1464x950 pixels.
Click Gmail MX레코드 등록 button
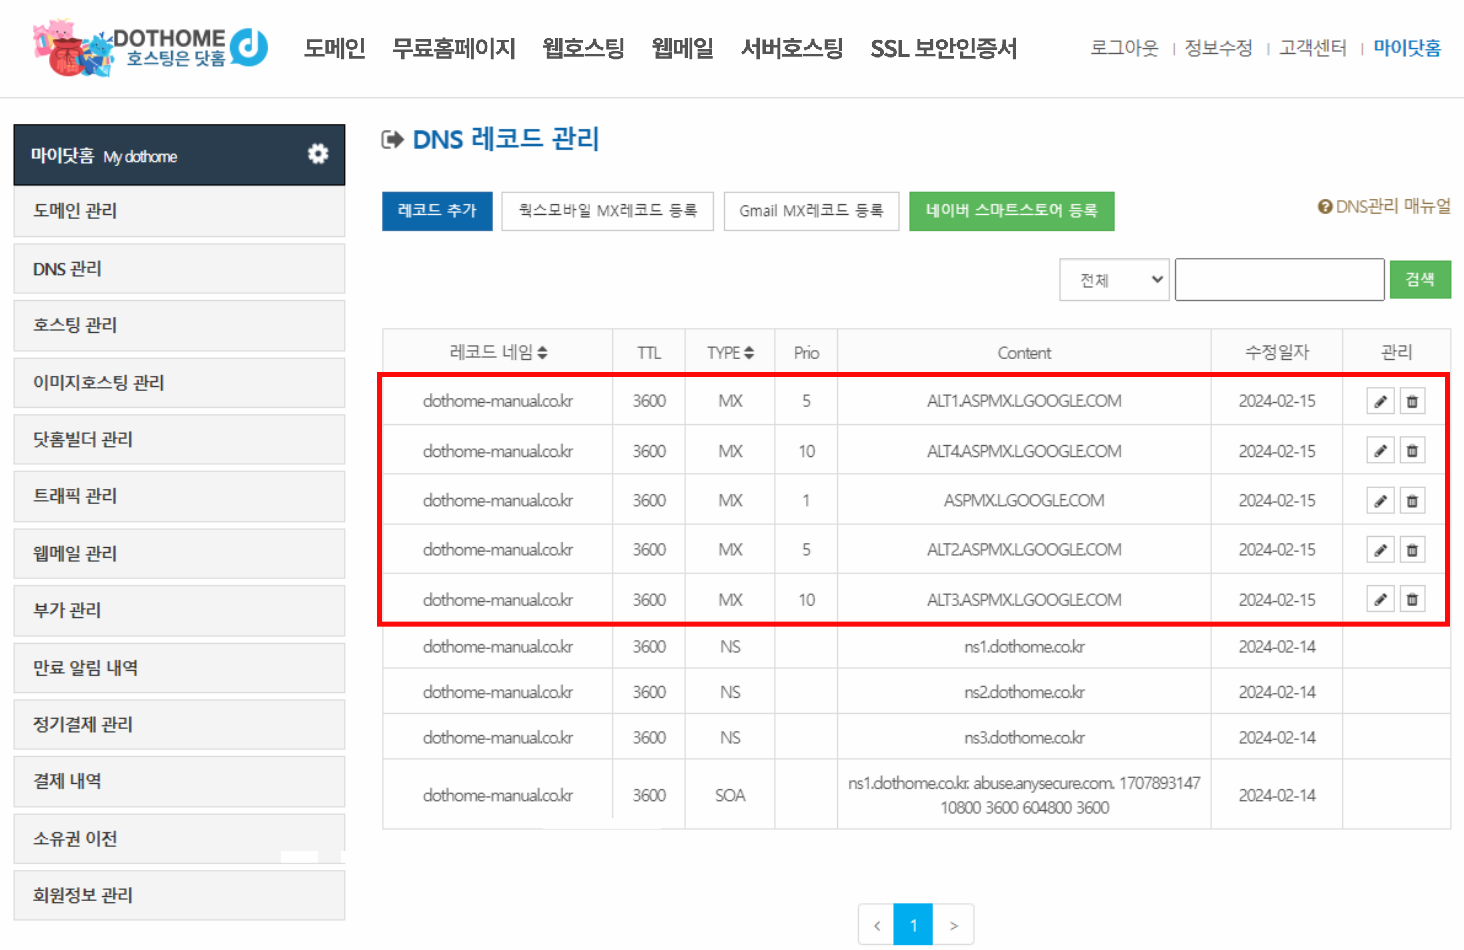[811, 211]
